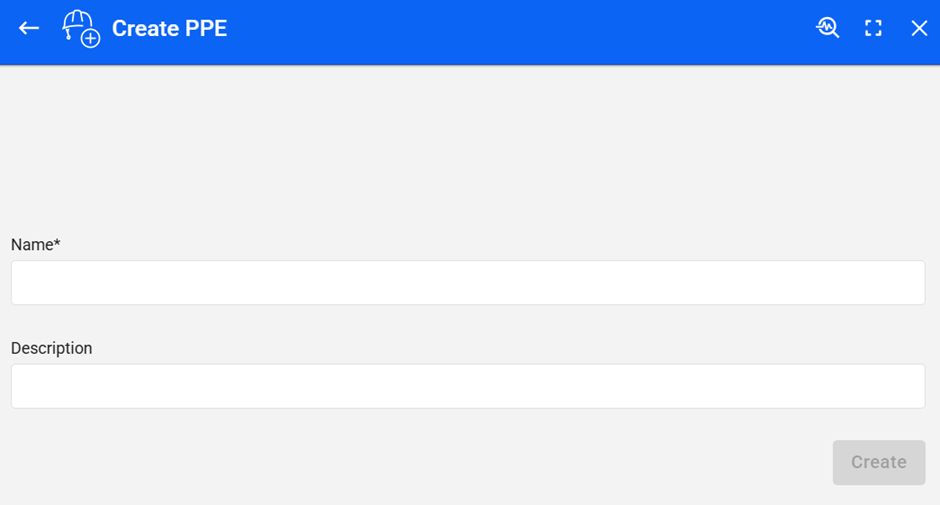Expand the dialog to fullscreen
This screenshot has width=940, height=505.
click(874, 28)
